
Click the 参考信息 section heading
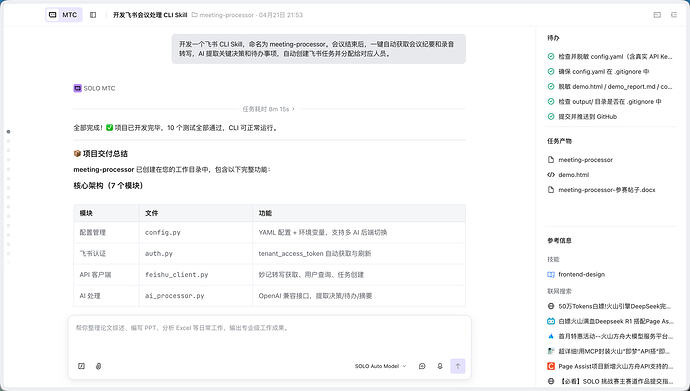tap(559, 241)
